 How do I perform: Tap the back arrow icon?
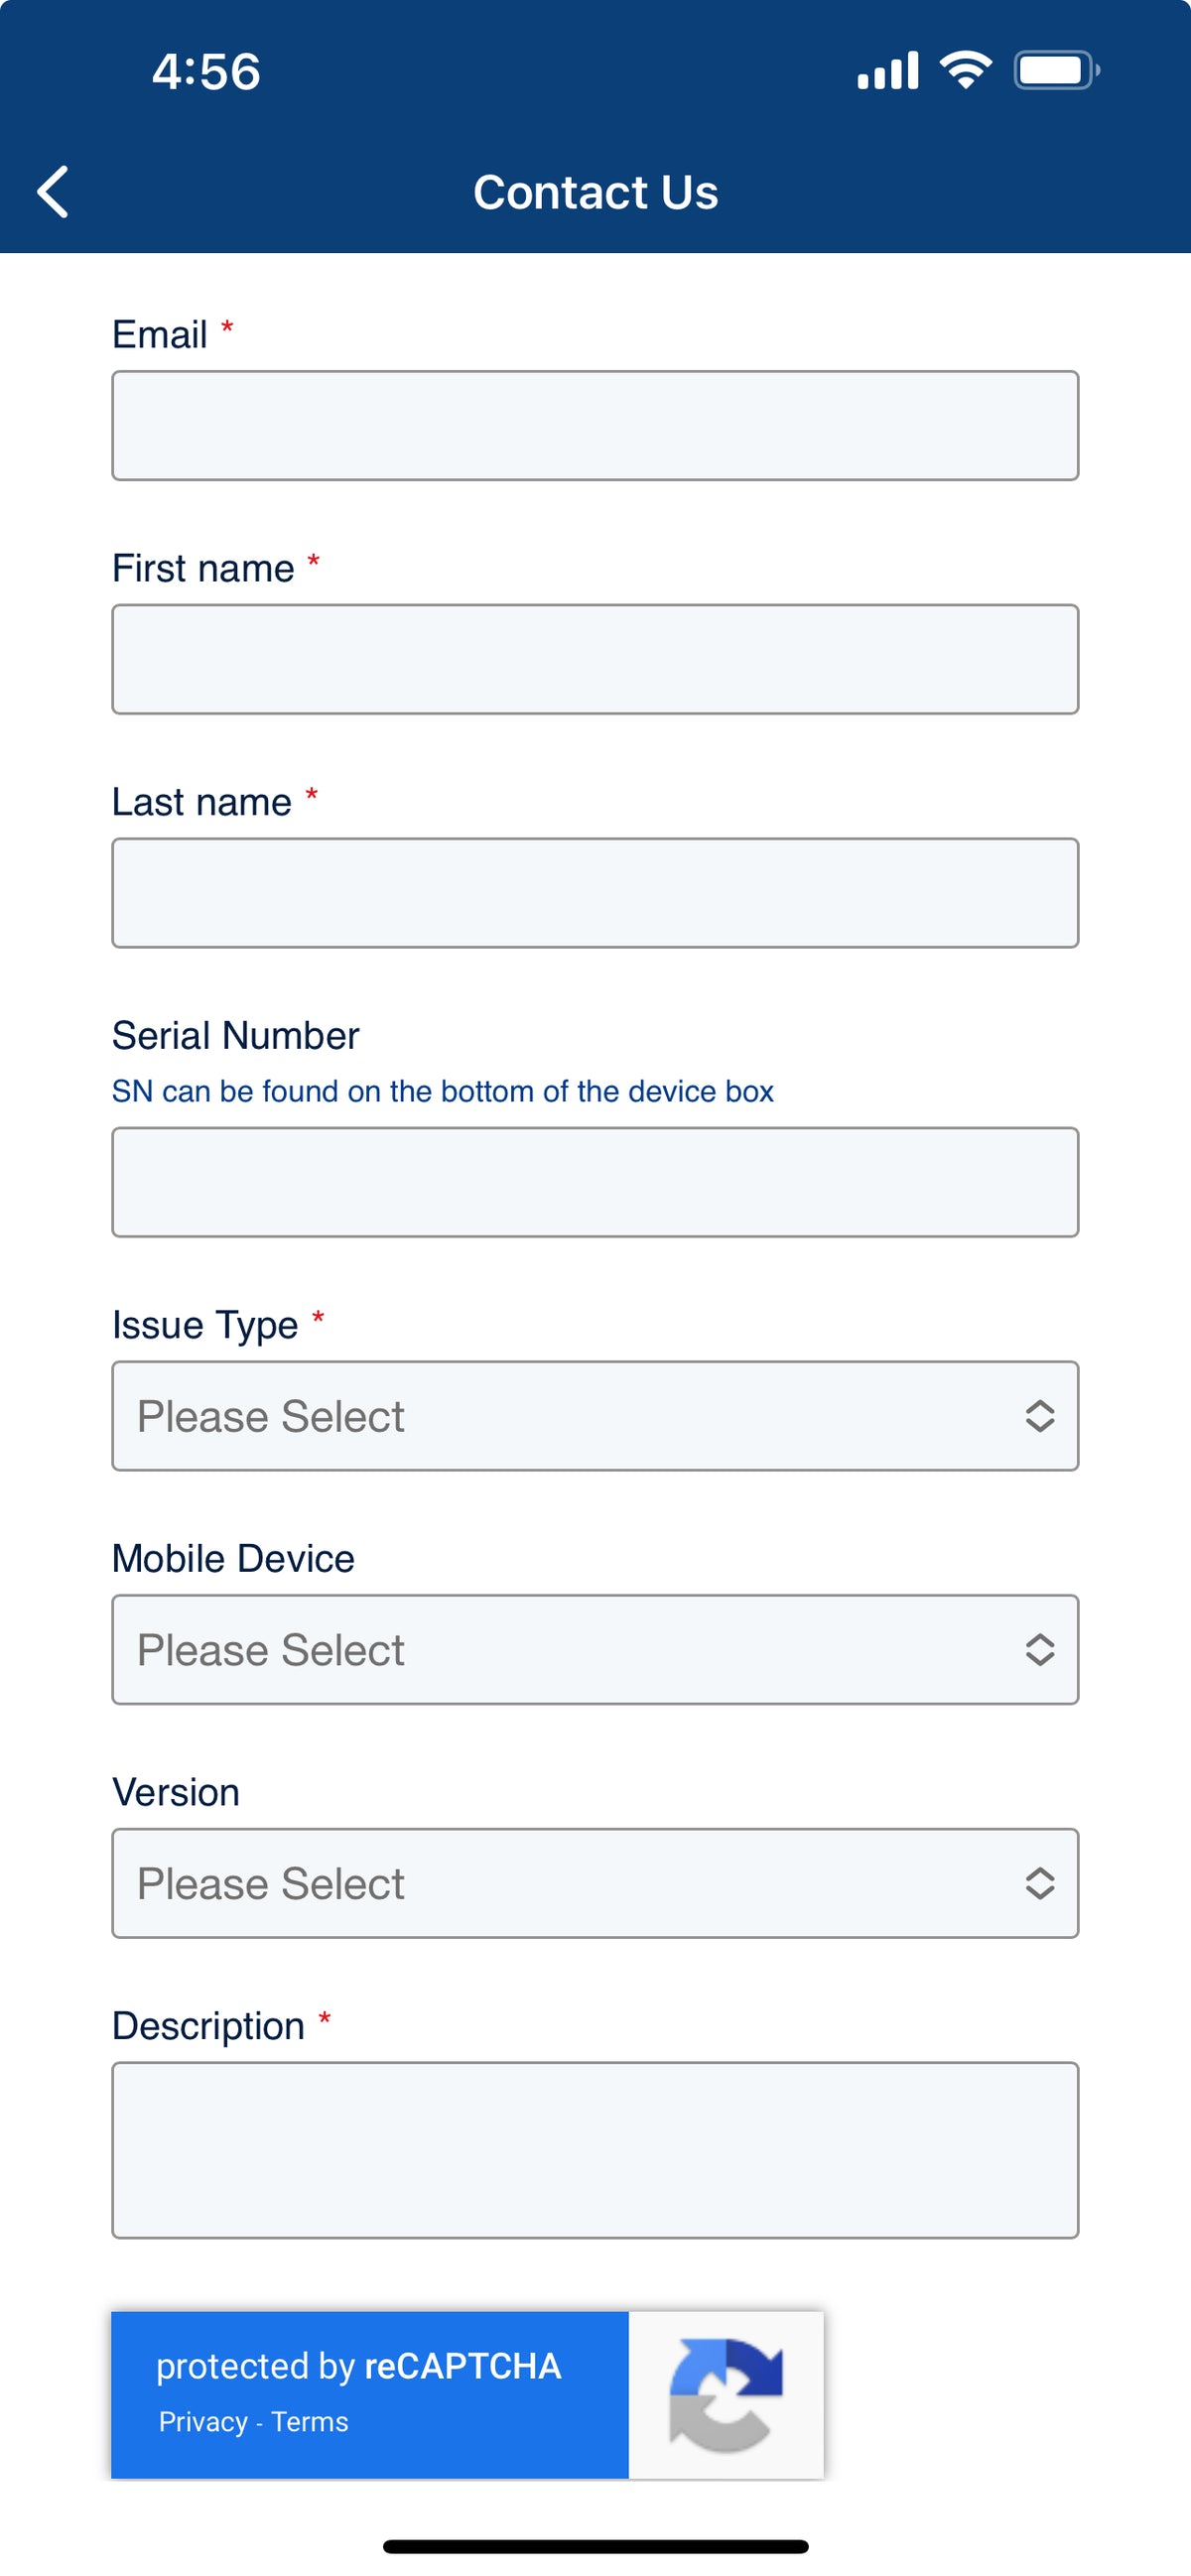pyautogui.click(x=53, y=191)
